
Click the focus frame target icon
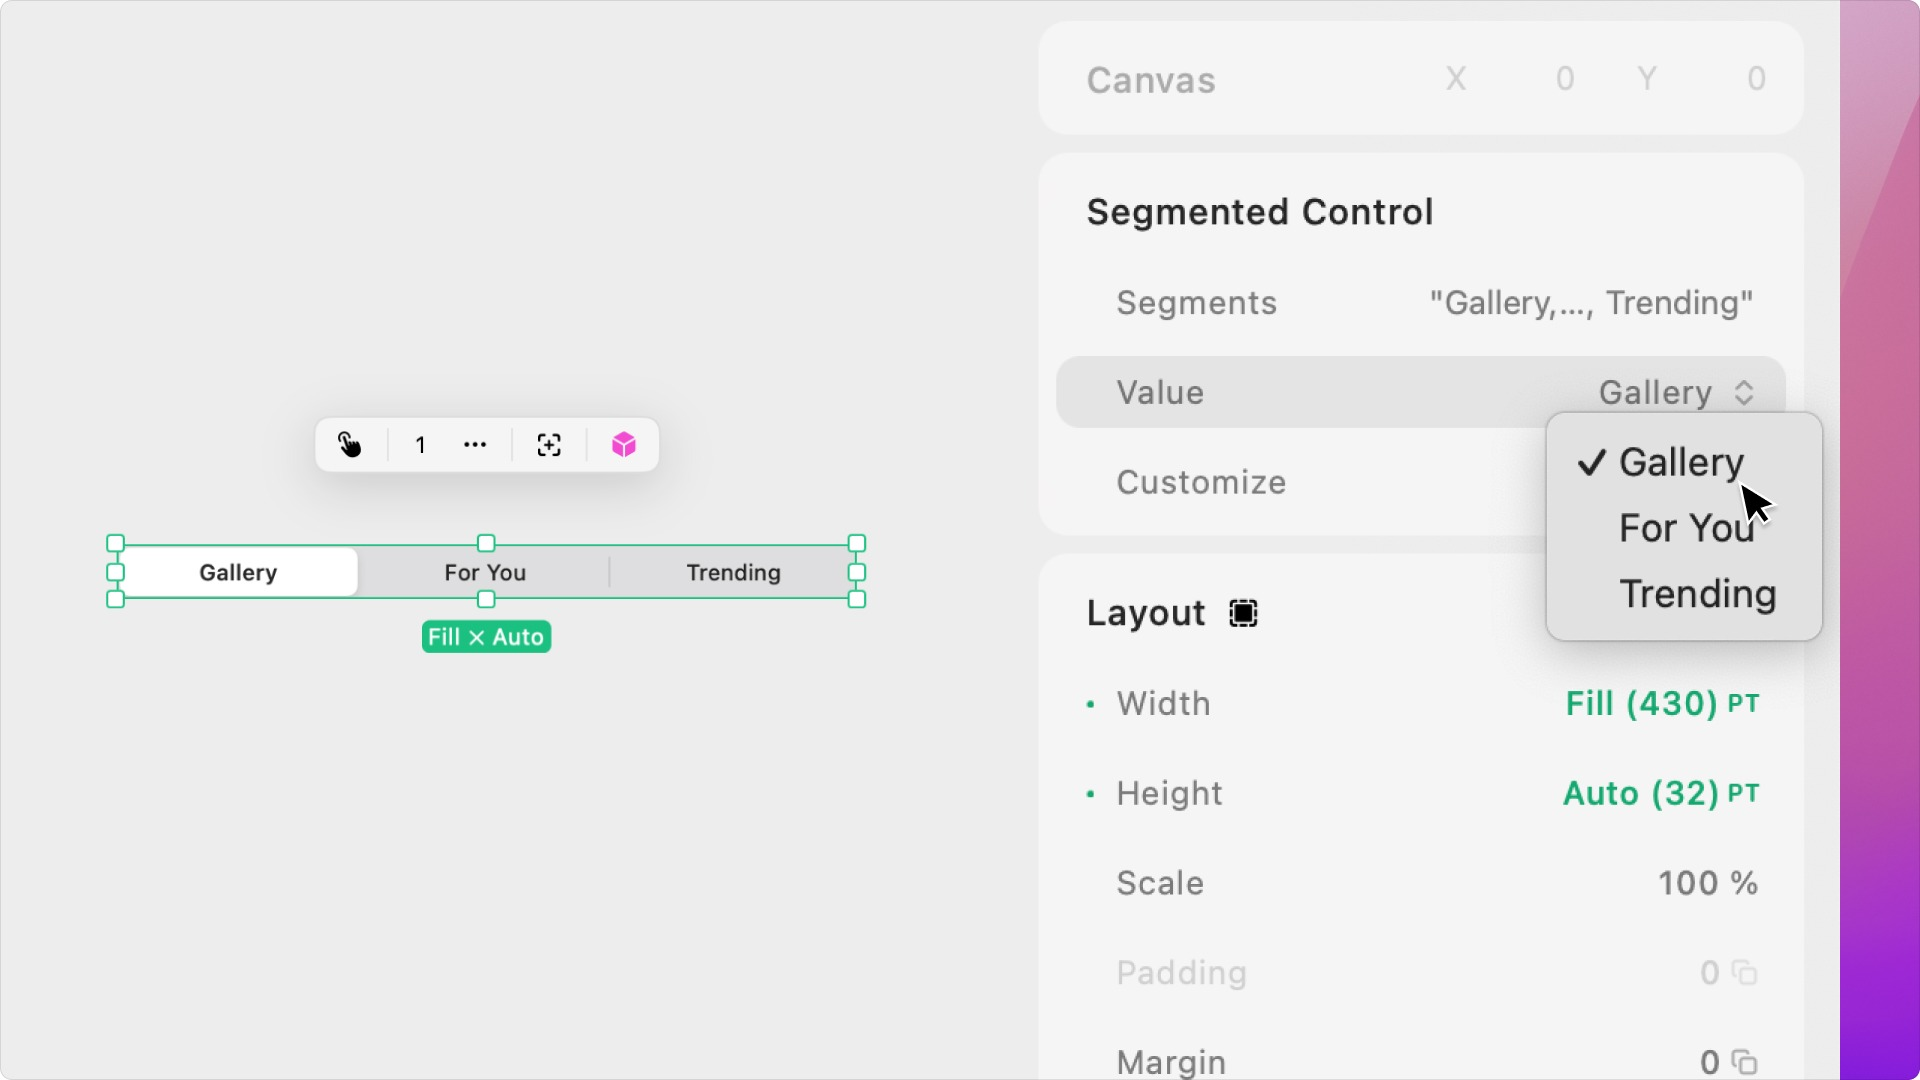pos(549,445)
